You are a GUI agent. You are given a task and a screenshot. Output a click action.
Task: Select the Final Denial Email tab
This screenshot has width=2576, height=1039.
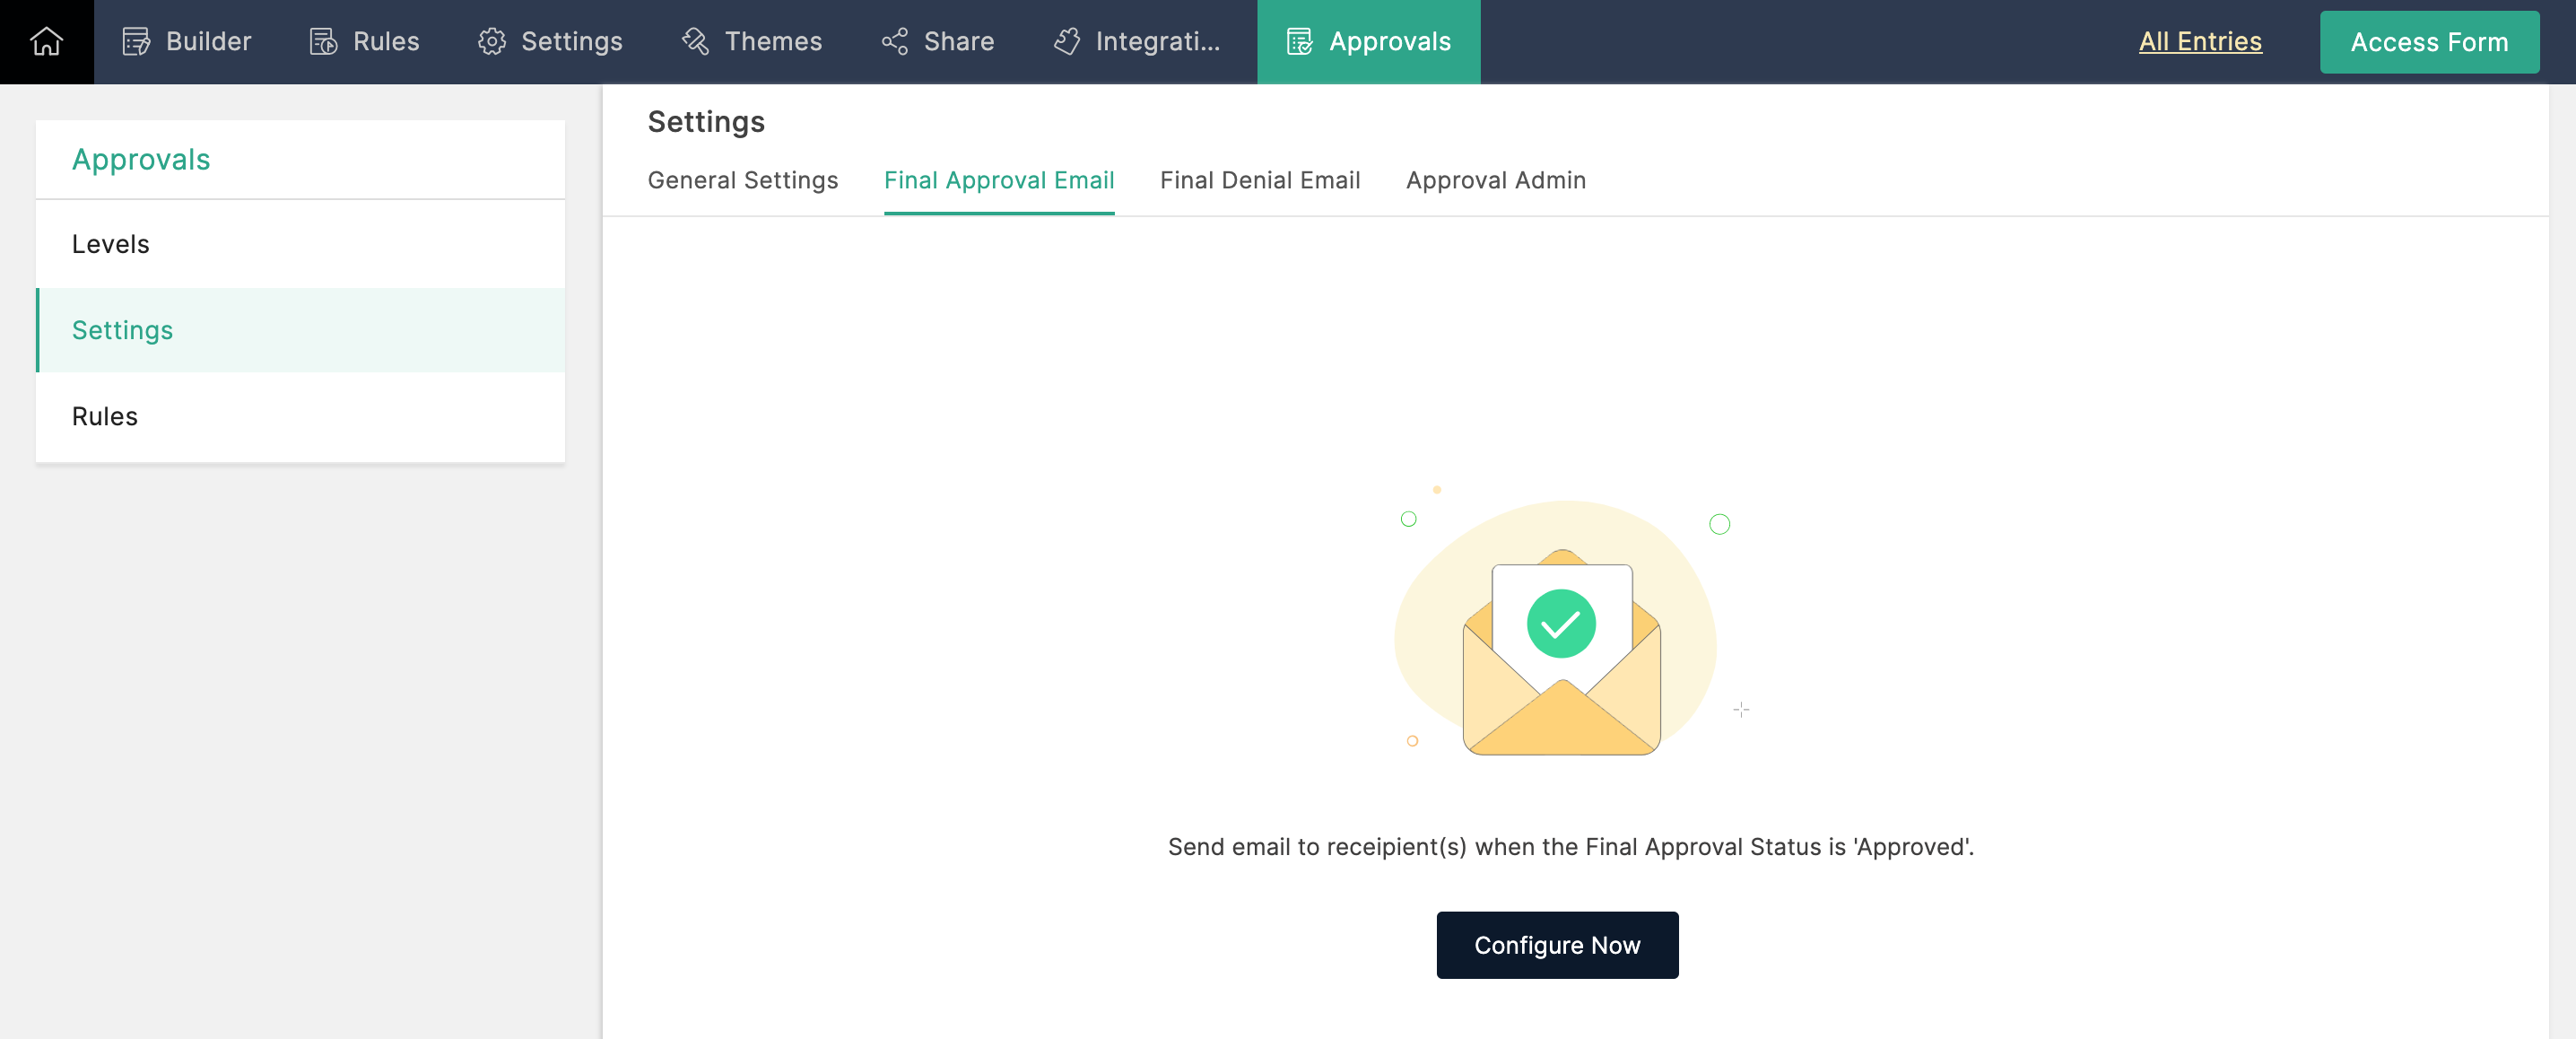(1260, 179)
